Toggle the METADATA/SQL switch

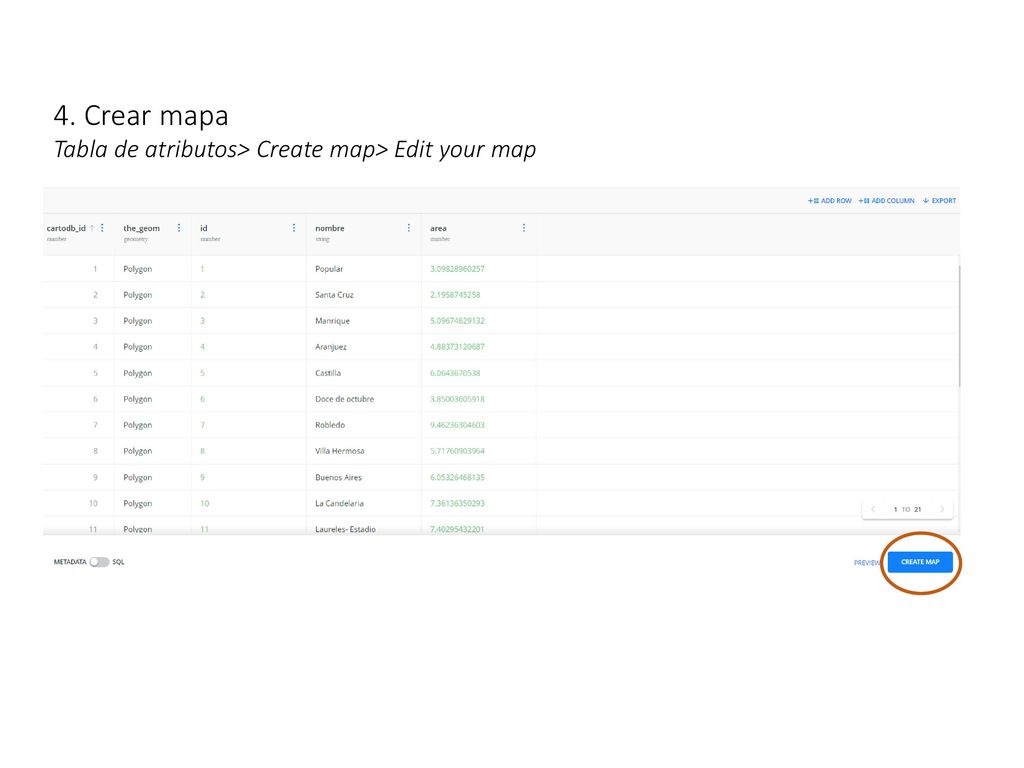99,562
